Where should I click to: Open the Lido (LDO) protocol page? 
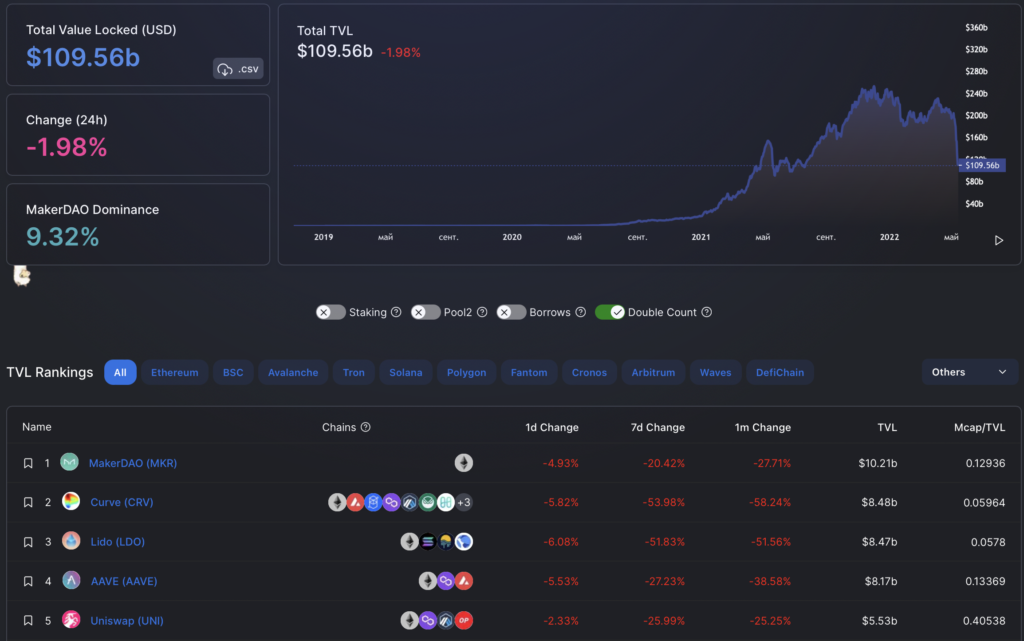tap(120, 541)
